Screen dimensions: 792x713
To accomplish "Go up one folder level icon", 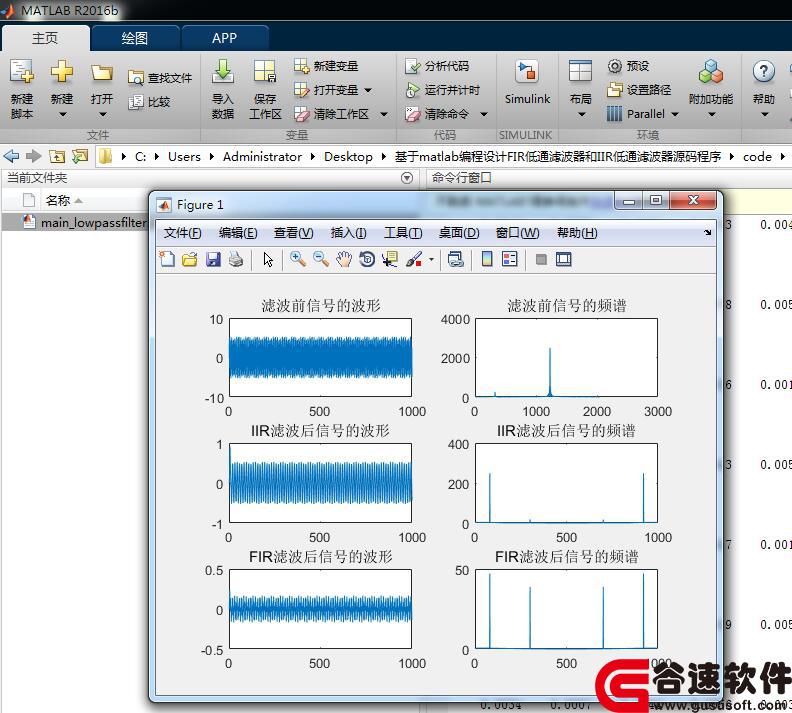I will [57, 157].
